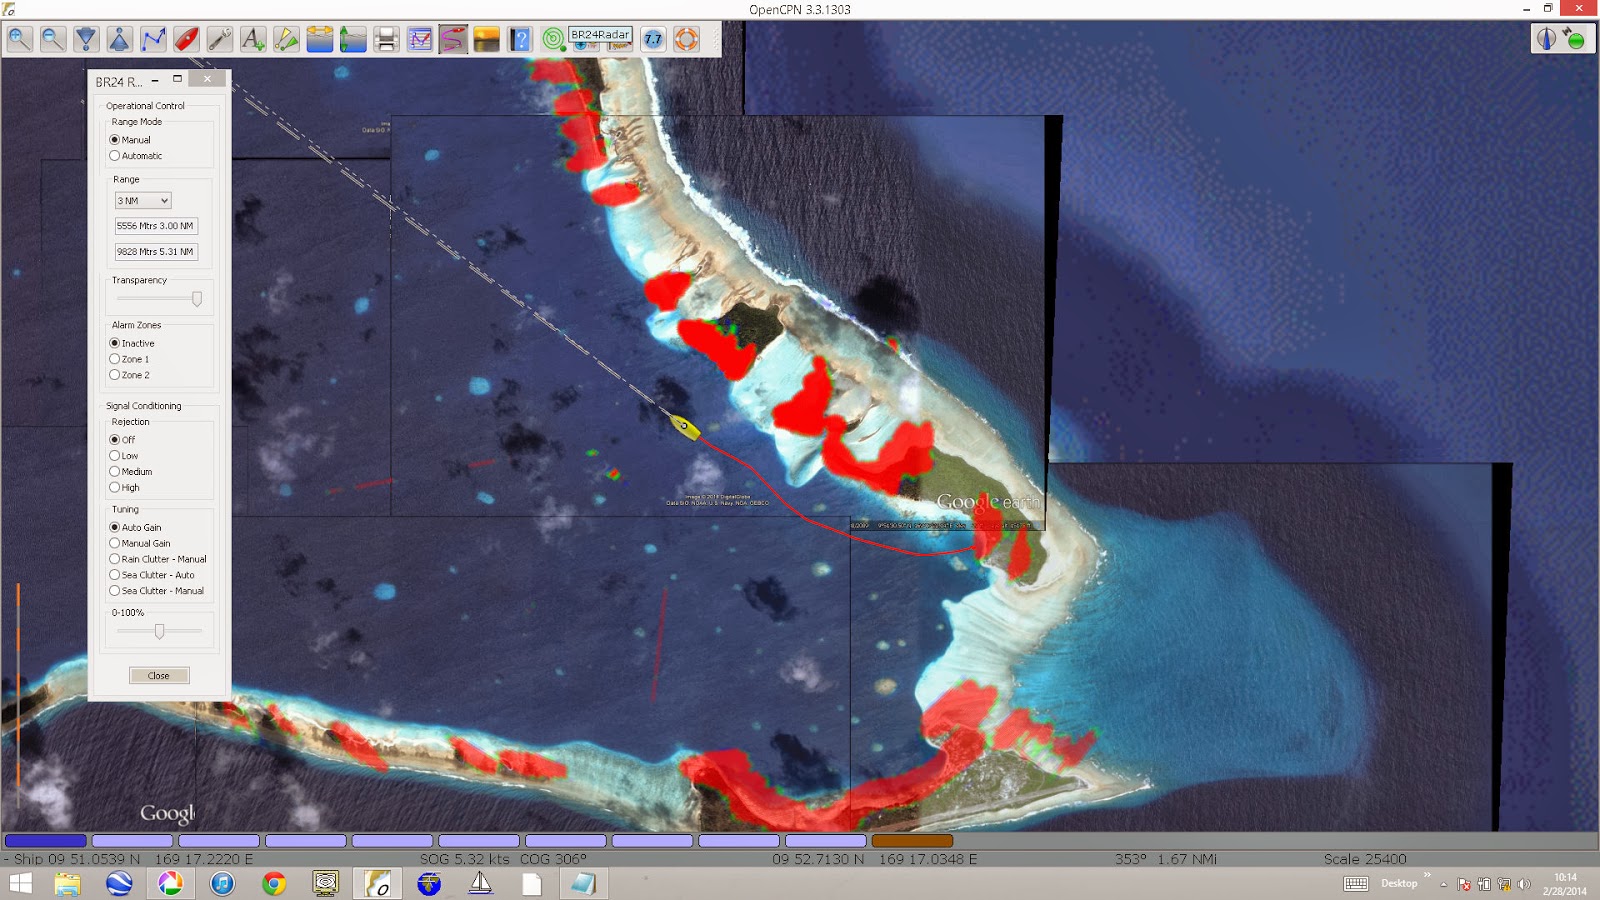This screenshot has width=1600, height=900.
Task: Select the upward boat chart scale icon
Action: [x=119, y=39]
